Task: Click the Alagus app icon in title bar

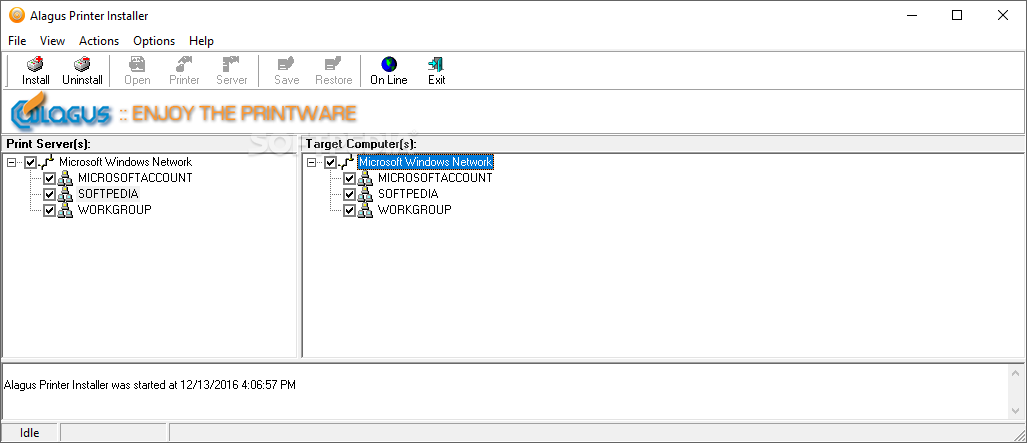Action: coord(17,15)
